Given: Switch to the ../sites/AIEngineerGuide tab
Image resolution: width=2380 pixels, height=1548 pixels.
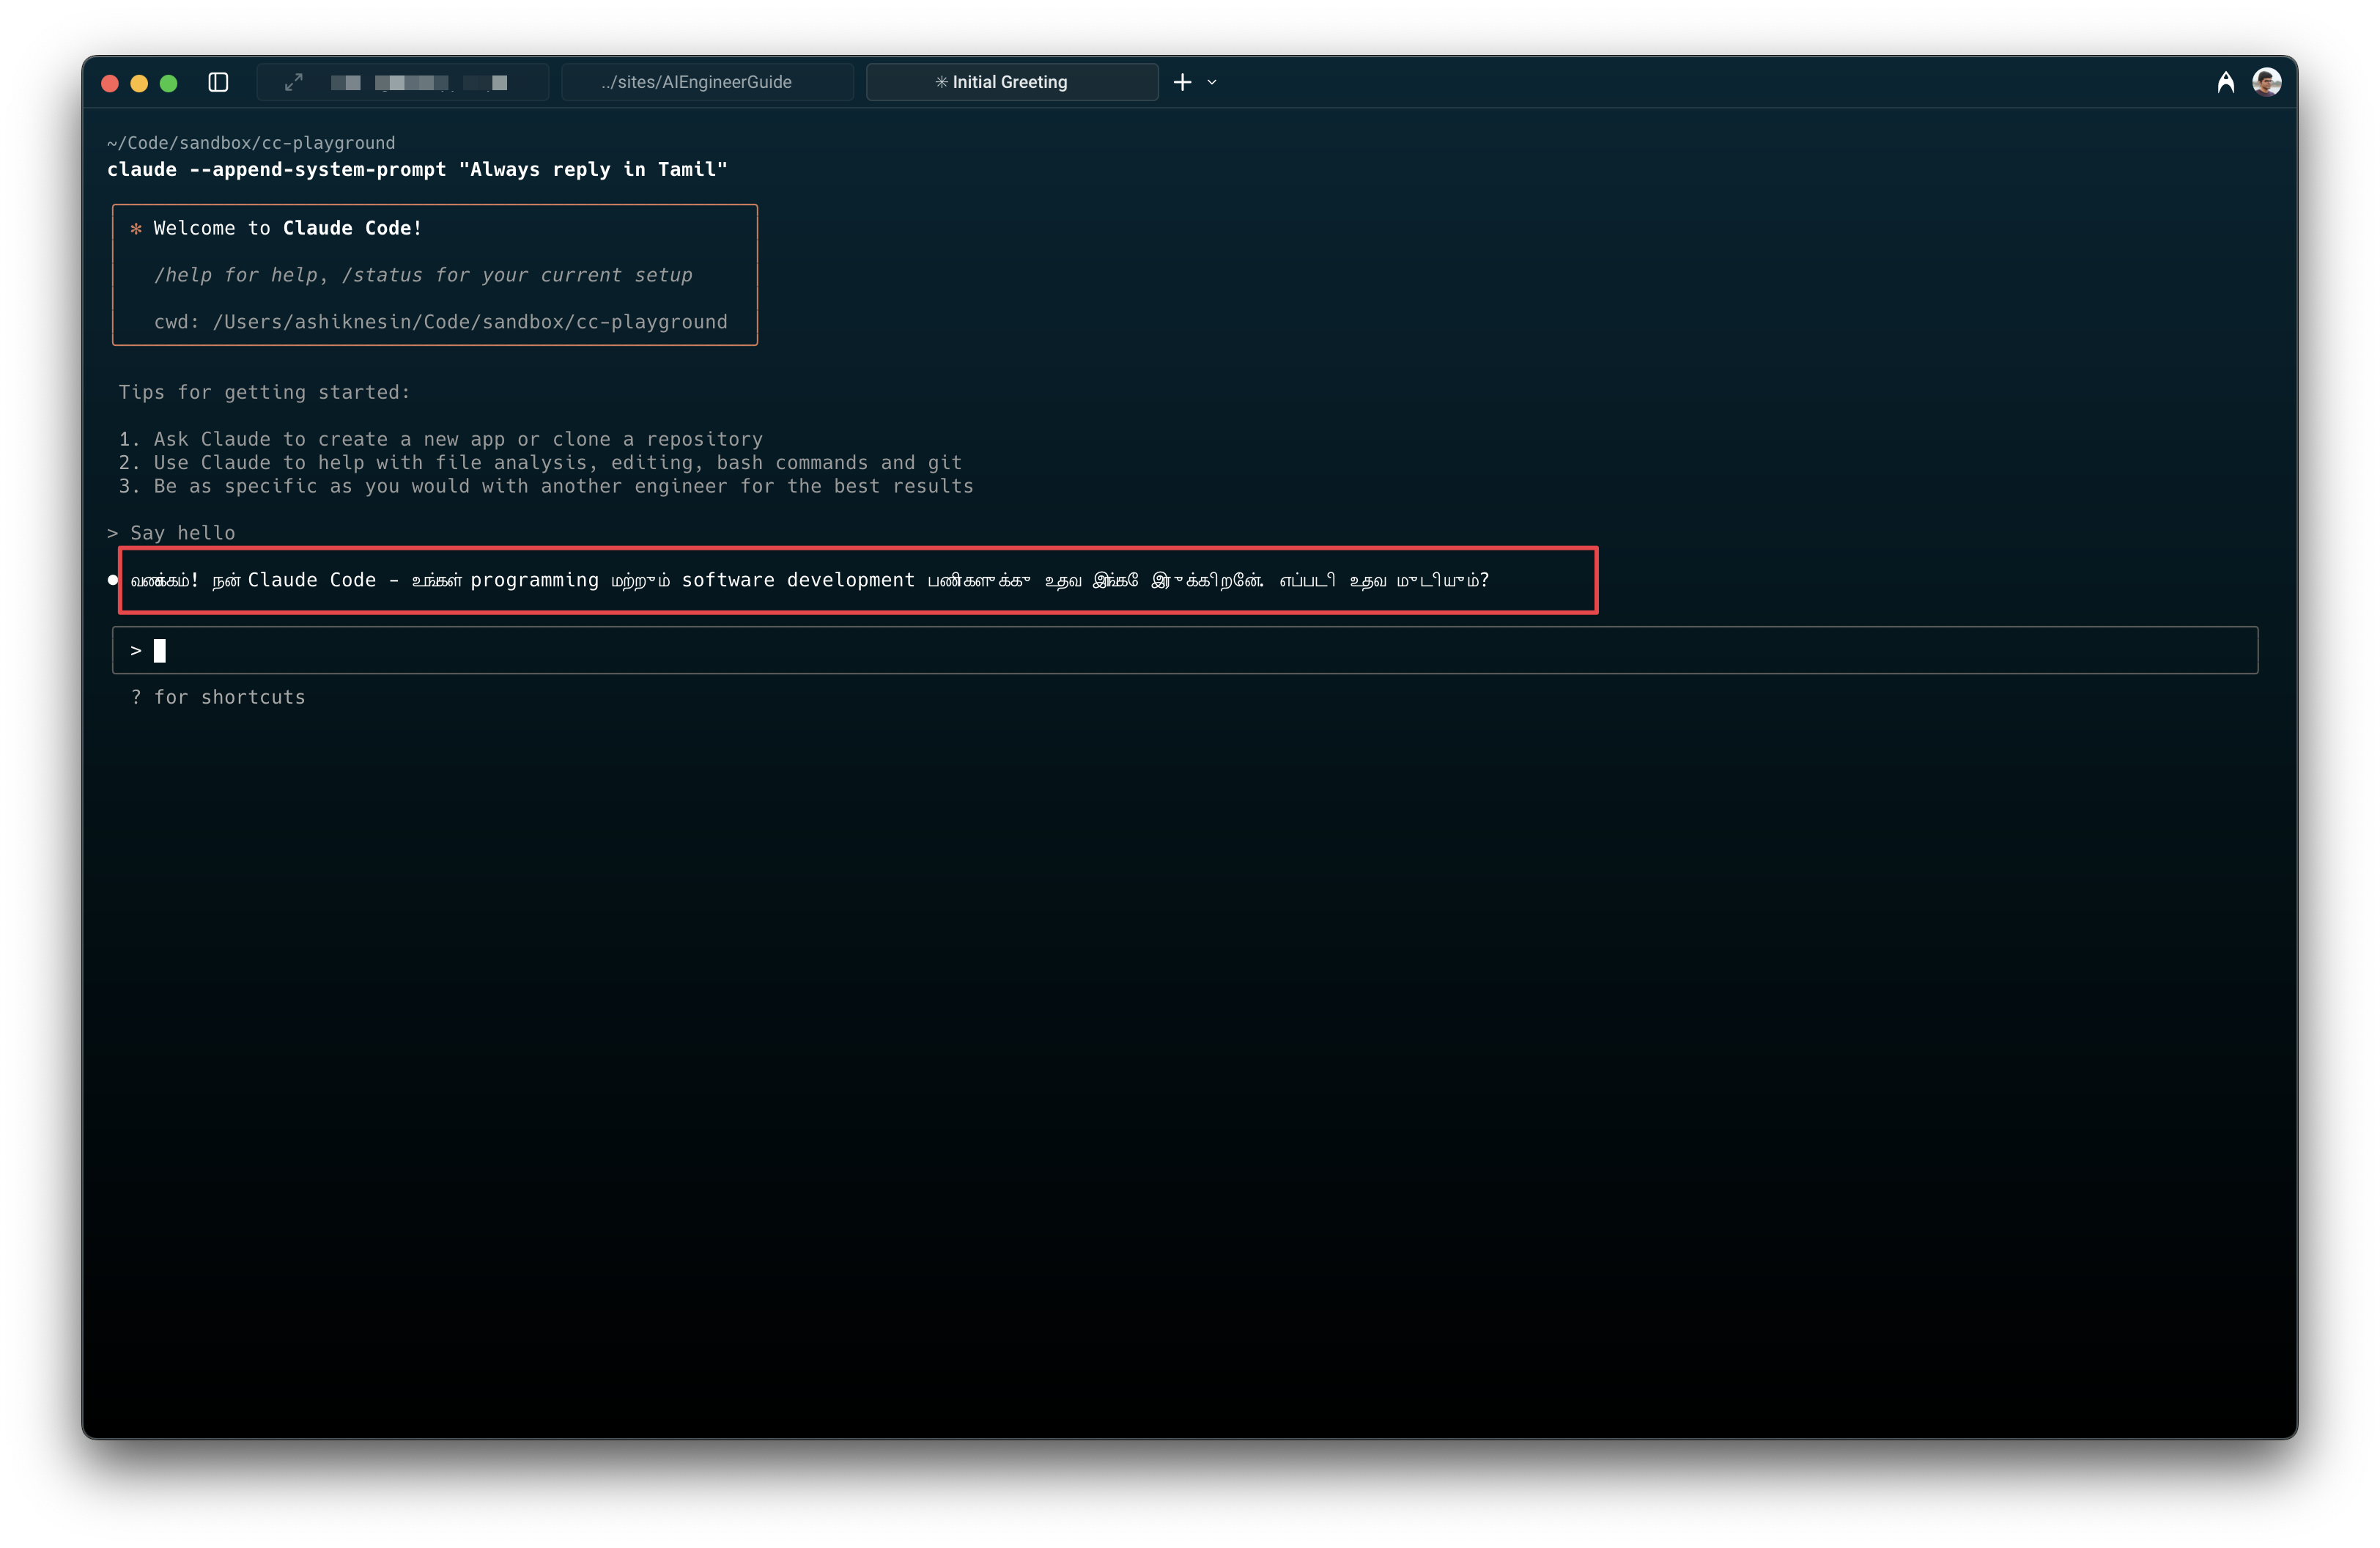Looking at the screenshot, I should click(x=707, y=82).
